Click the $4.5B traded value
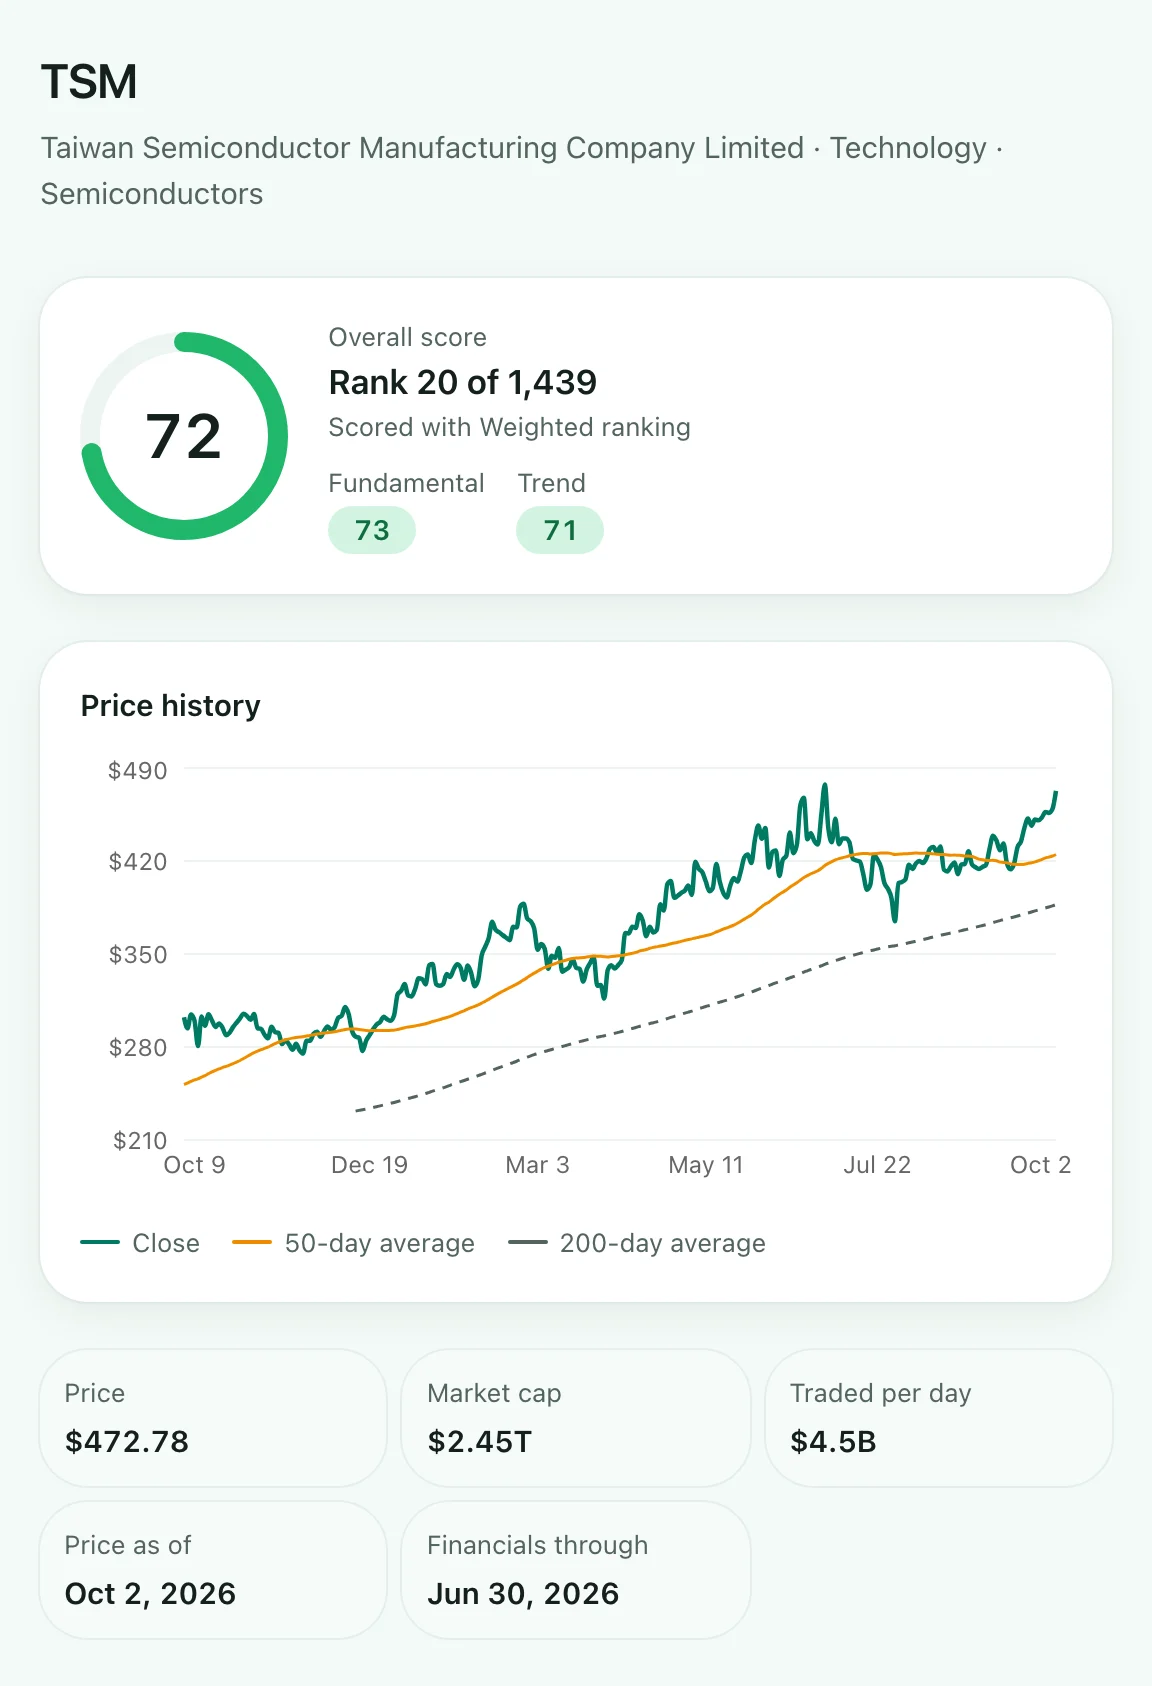 [x=833, y=1442]
